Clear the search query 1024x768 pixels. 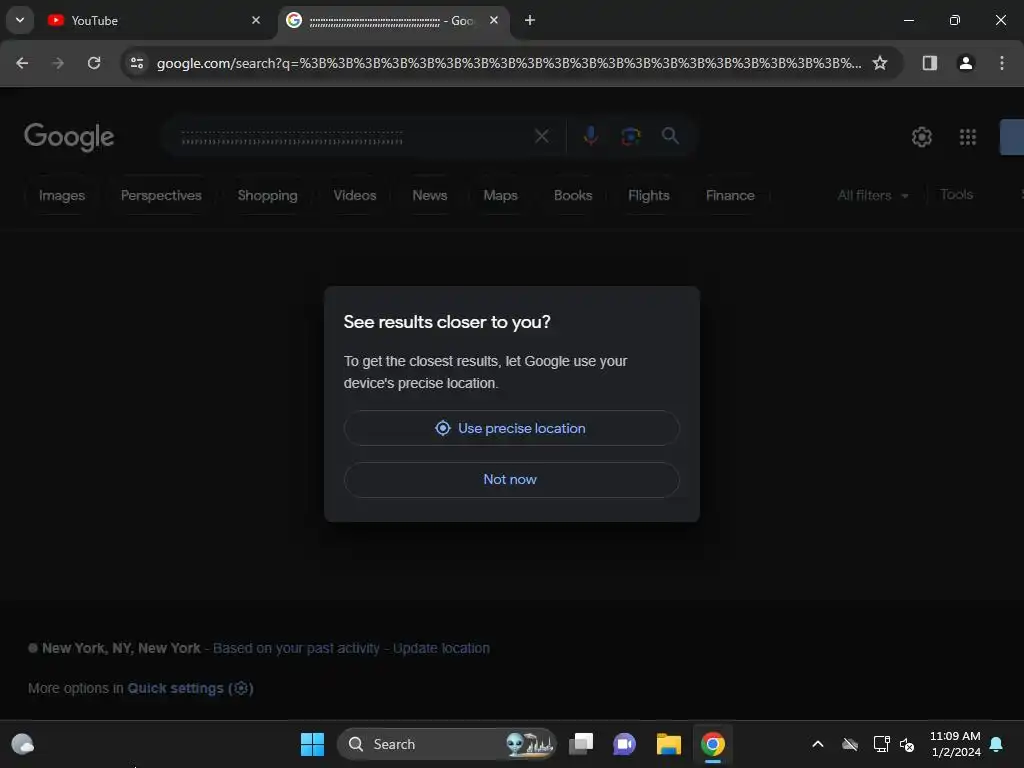click(x=541, y=136)
